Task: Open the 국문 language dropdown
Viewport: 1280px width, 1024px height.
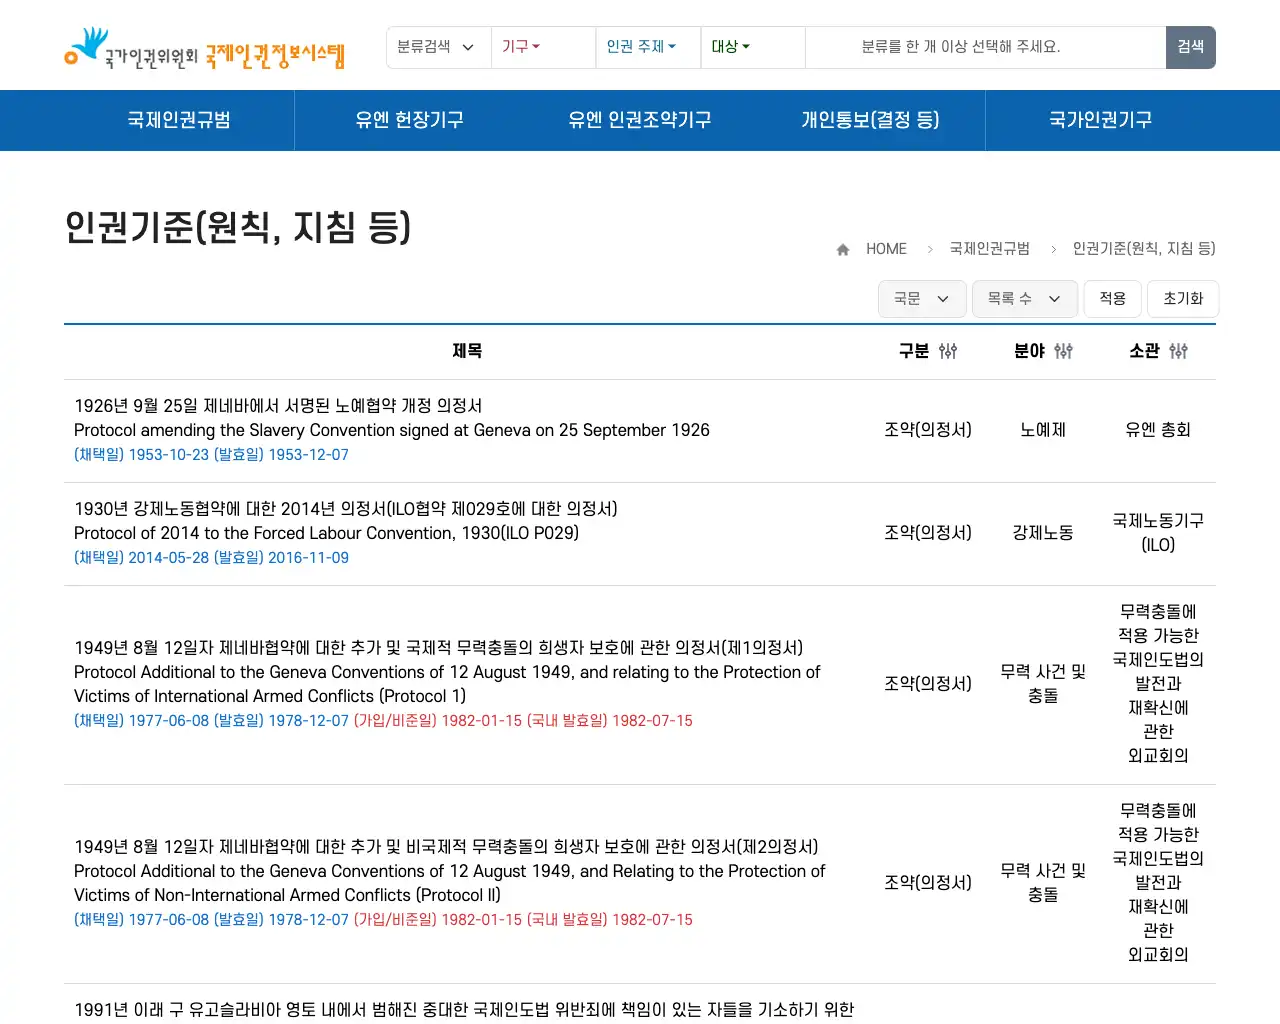Action: pyautogui.click(x=921, y=298)
